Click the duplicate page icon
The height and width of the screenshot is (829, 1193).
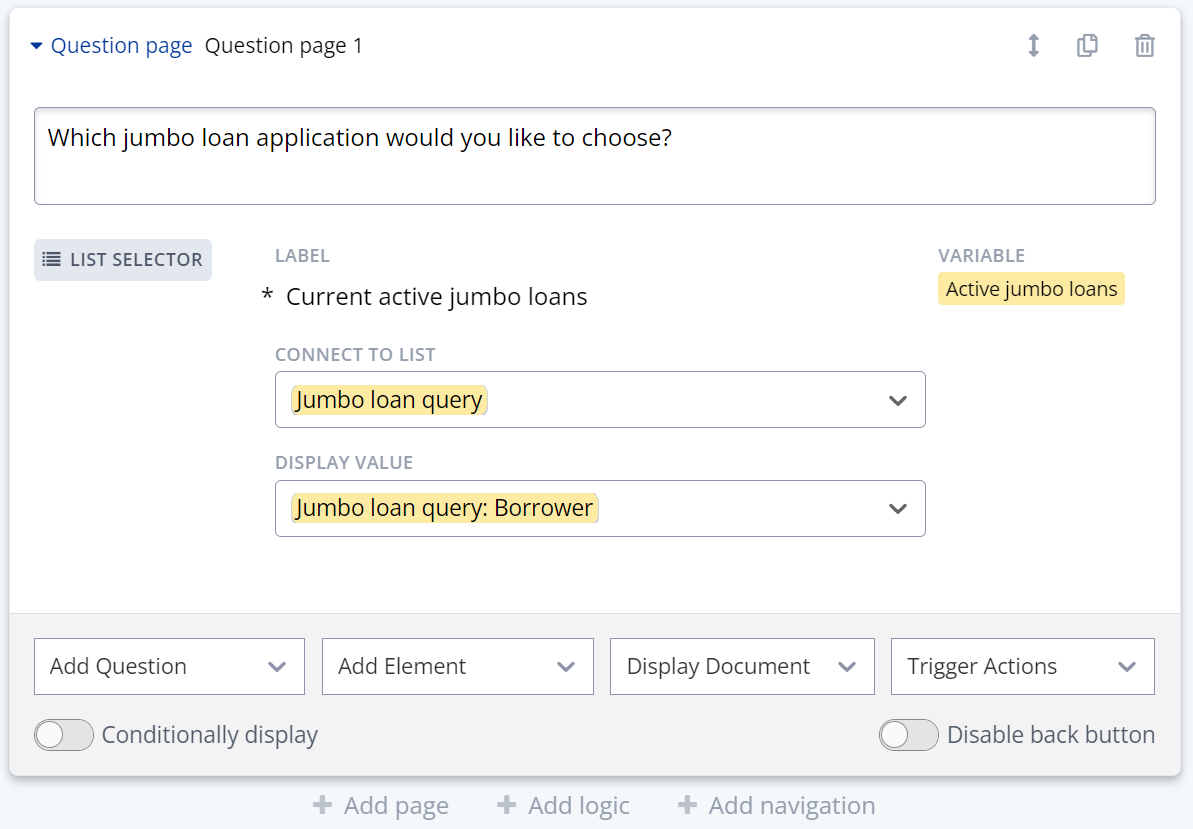point(1087,46)
